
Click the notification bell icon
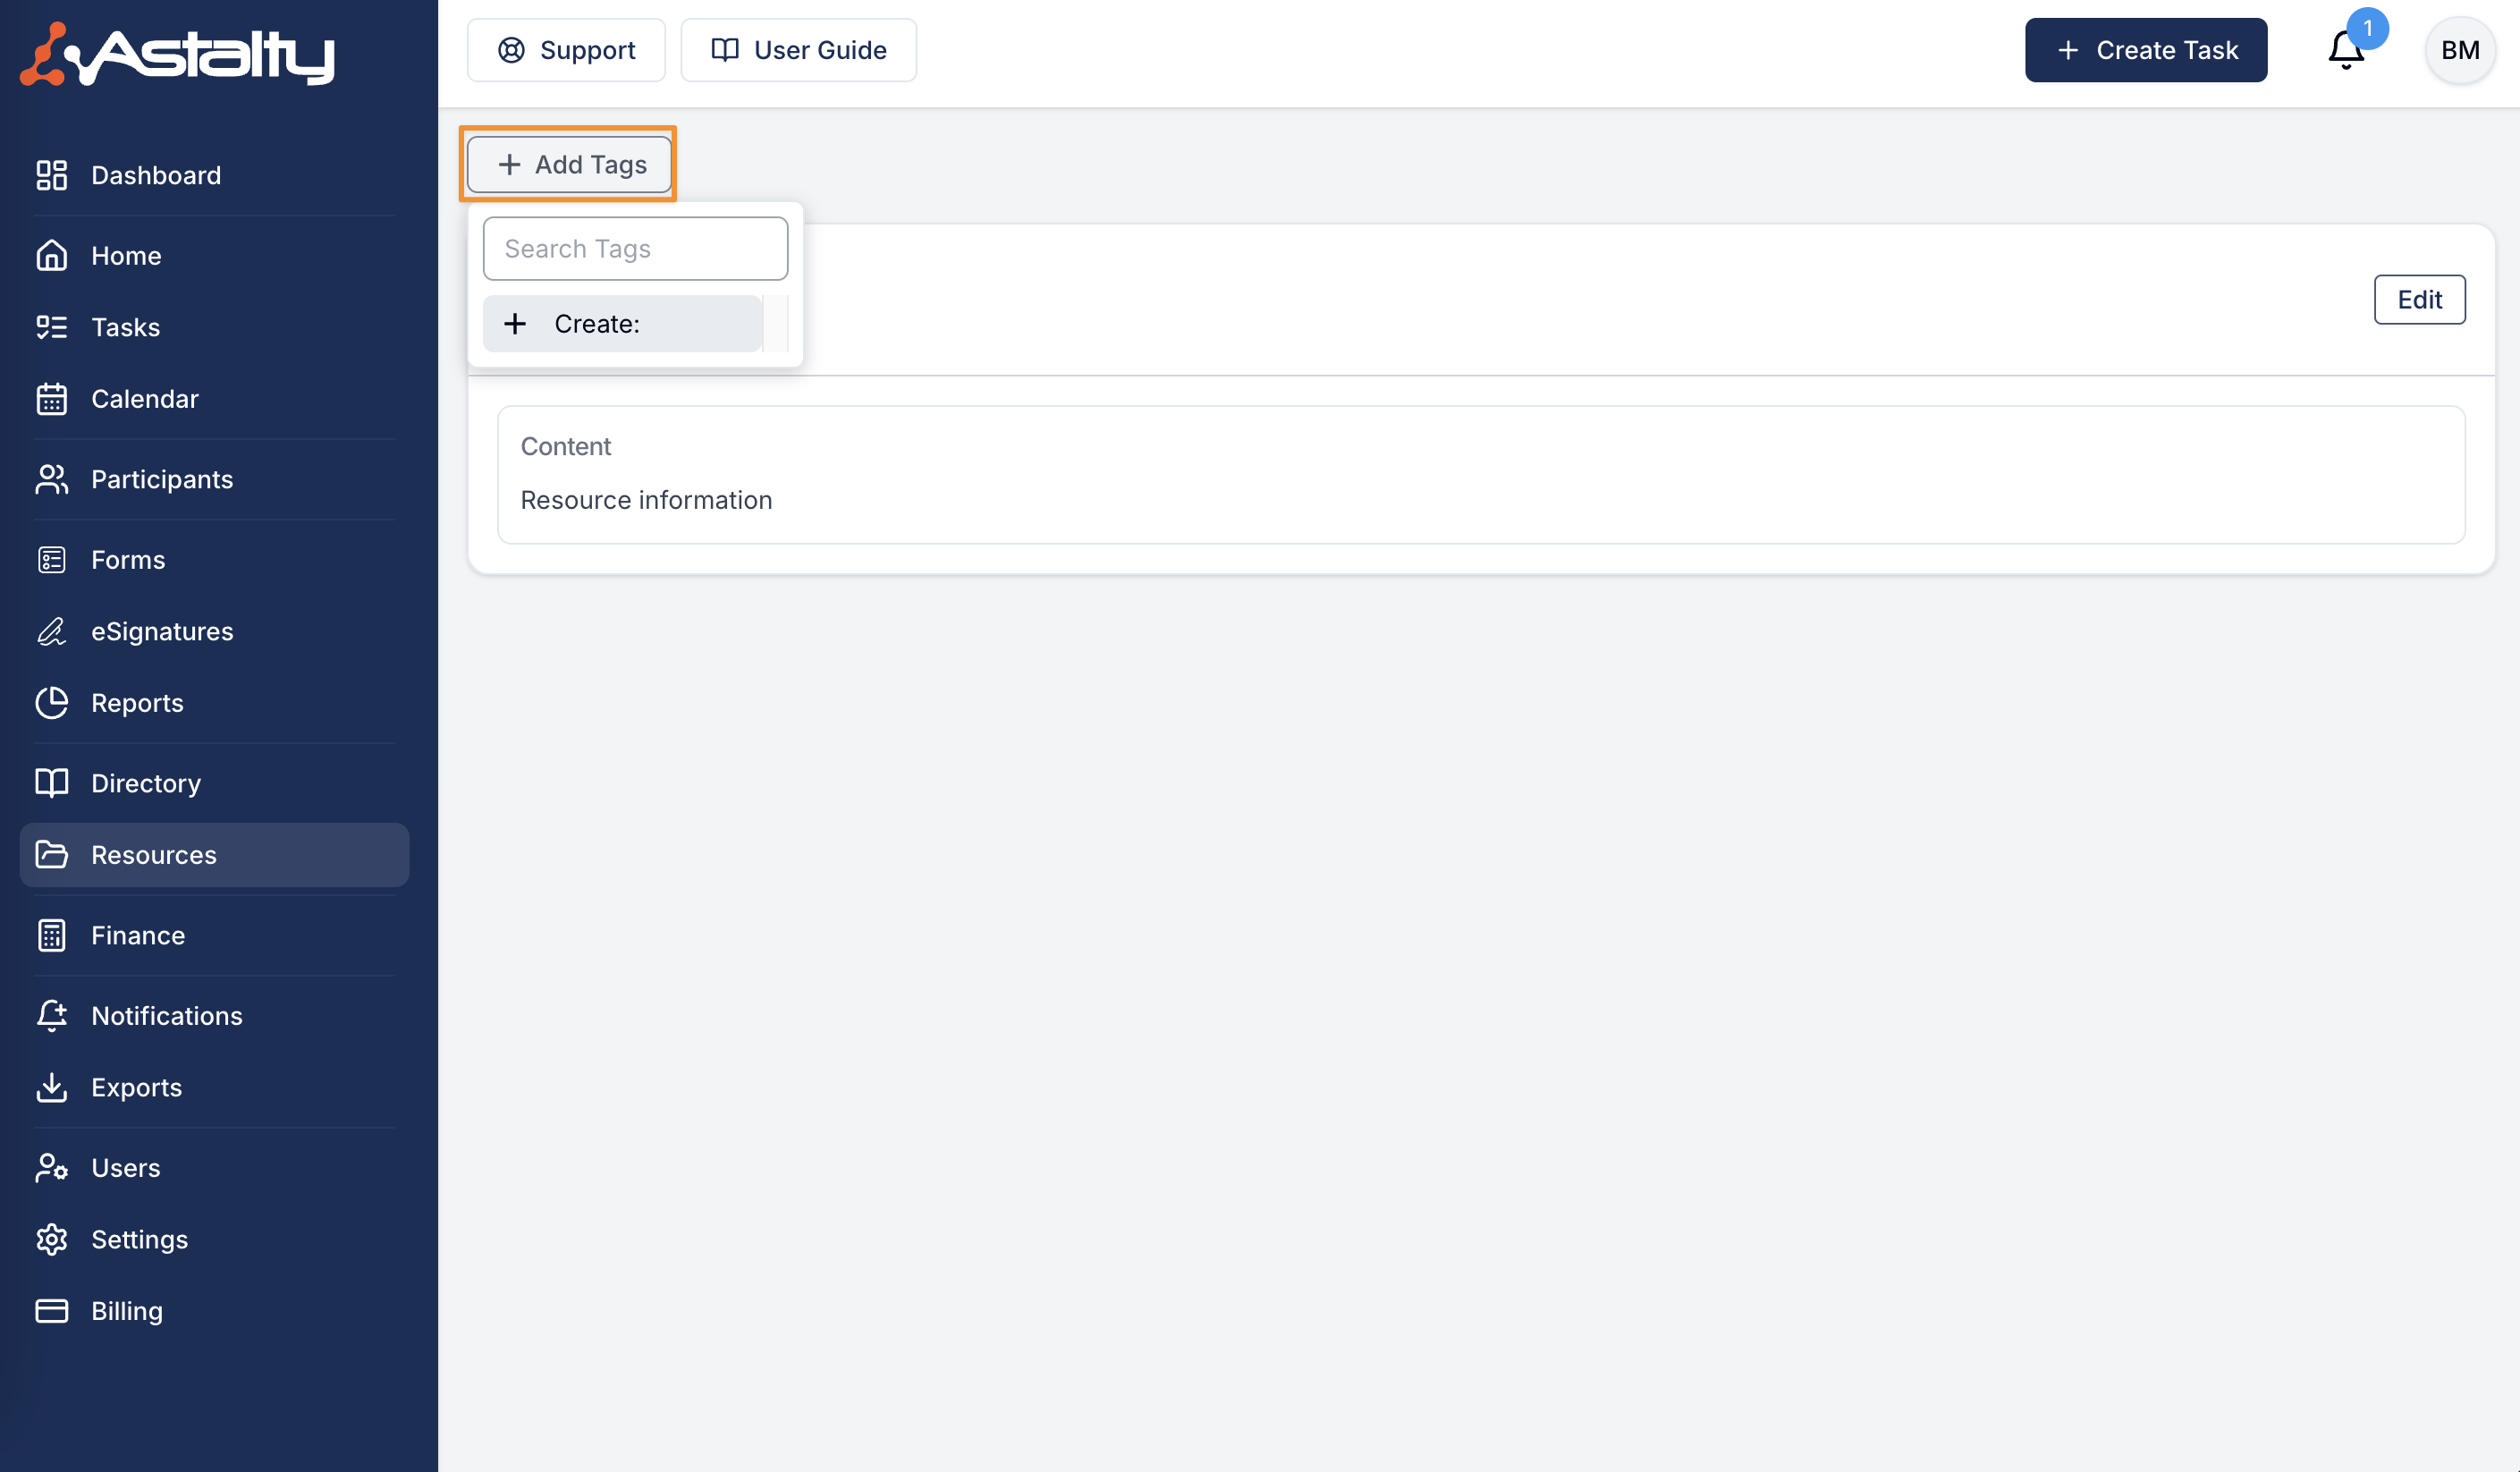tap(2345, 50)
